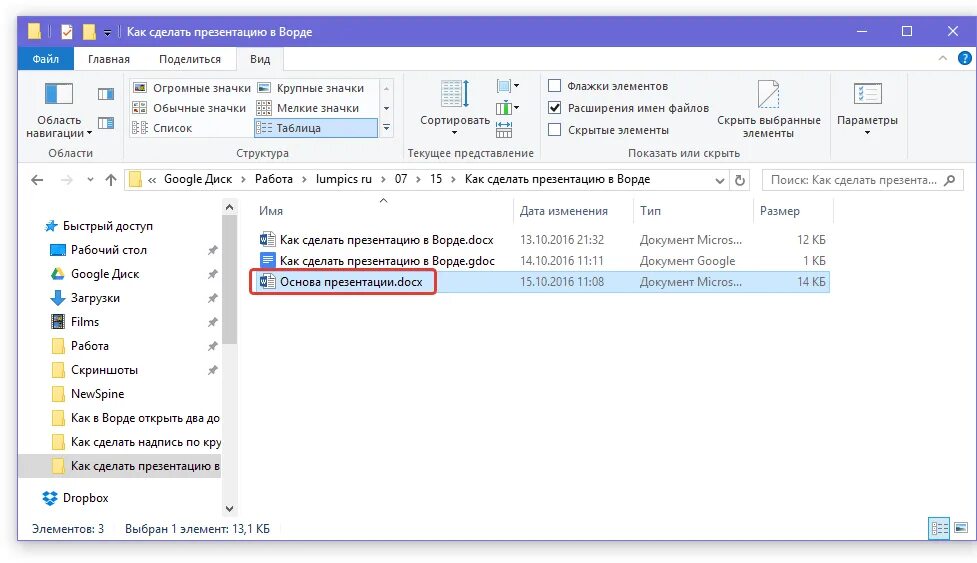Expand the layout gallery more arrow
Viewport: 977px width, 563px height.
386,128
